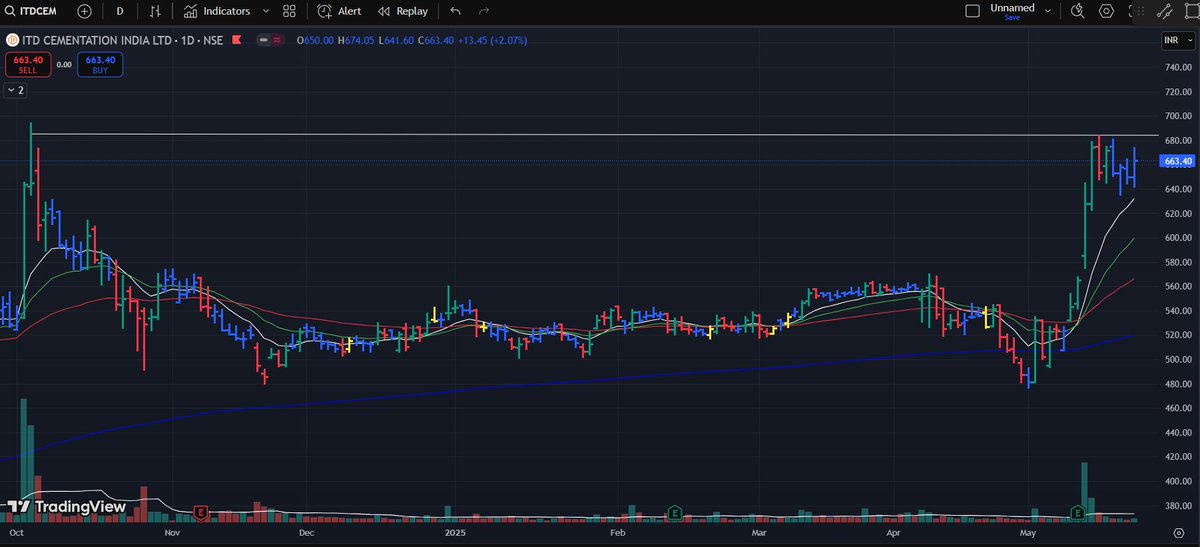Open quick search lightning icon
The width and height of the screenshot is (1200, 547).
point(1077,11)
